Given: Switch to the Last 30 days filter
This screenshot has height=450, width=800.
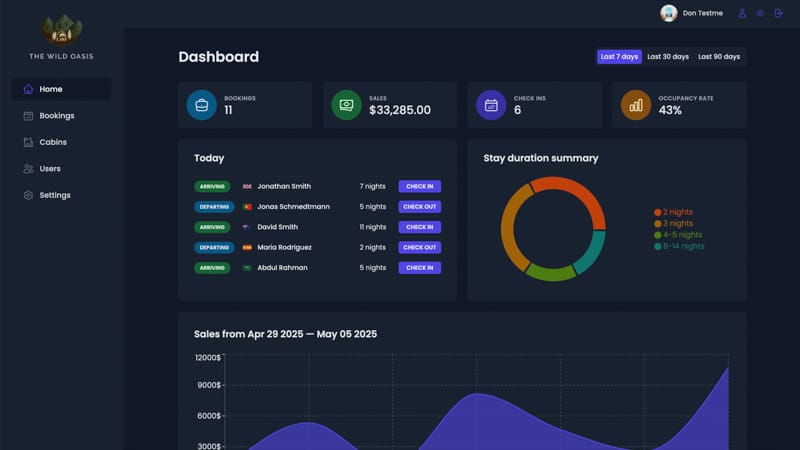Looking at the screenshot, I should click(x=668, y=57).
